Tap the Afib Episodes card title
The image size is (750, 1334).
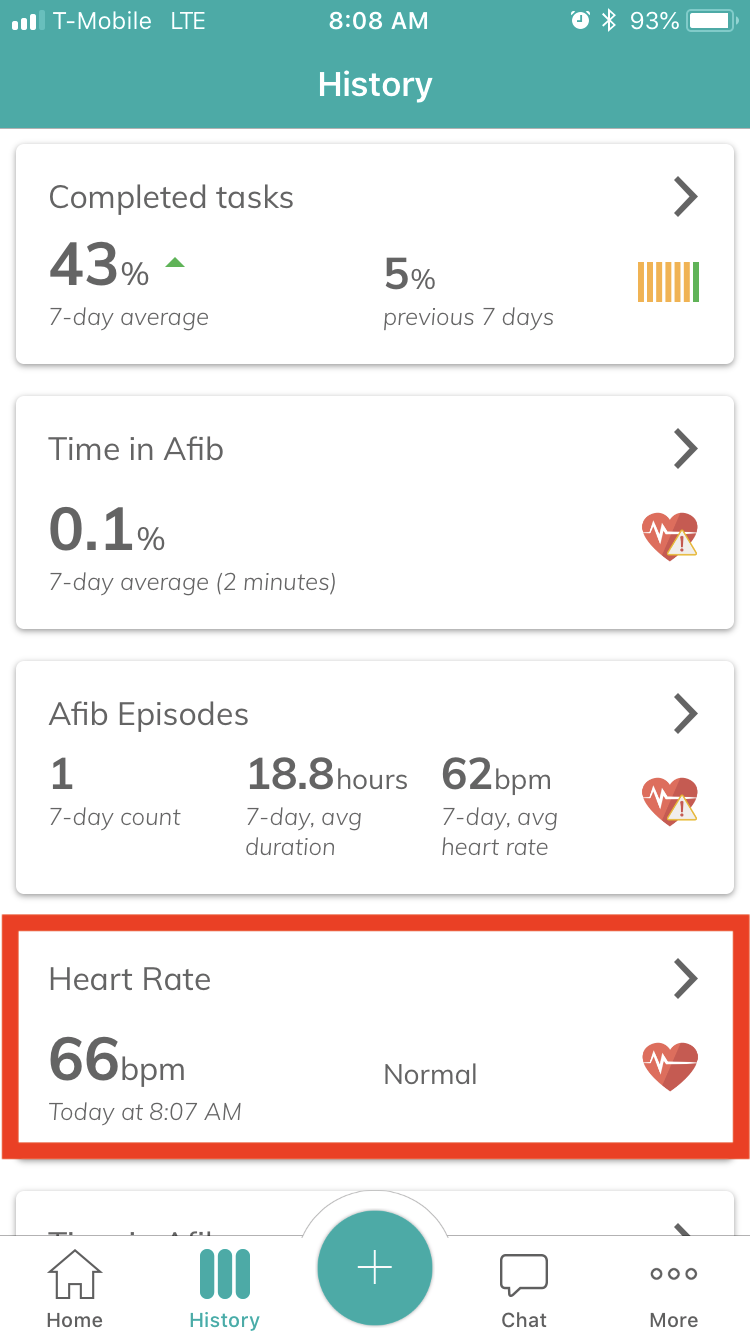[149, 714]
